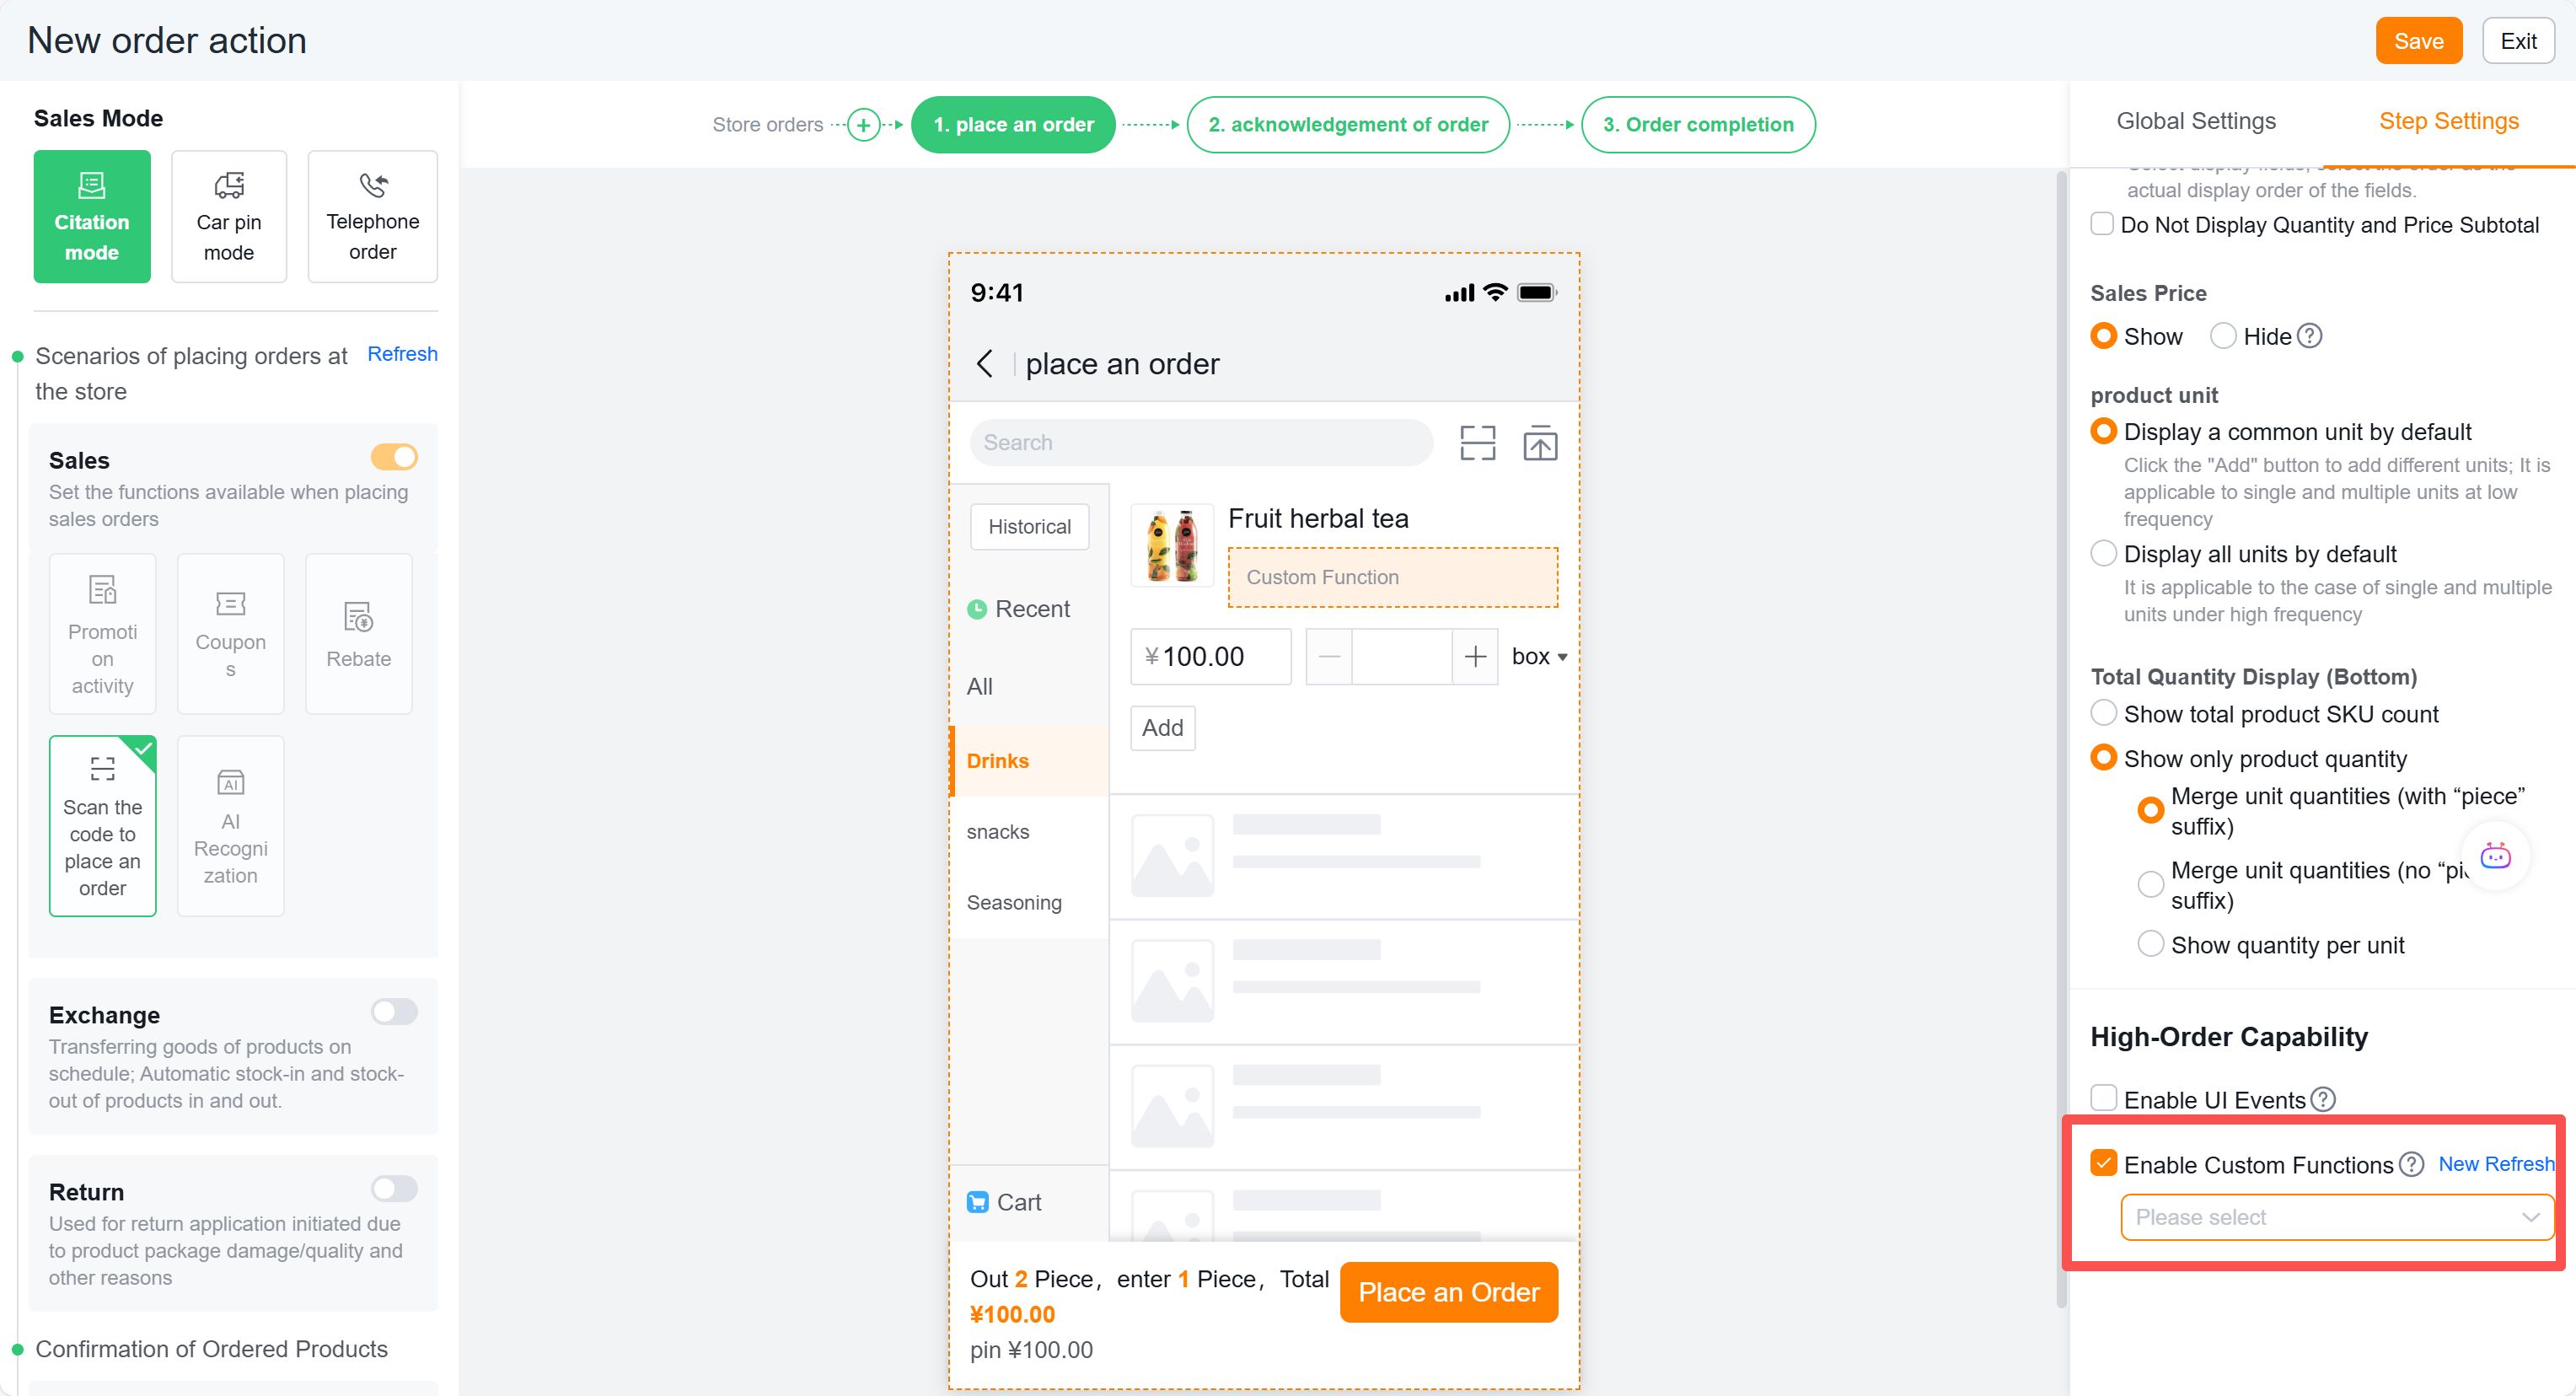Click the upload icon next to search bar
The width and height of the screenshot is (2576, 1396).
coord(1540,443)
